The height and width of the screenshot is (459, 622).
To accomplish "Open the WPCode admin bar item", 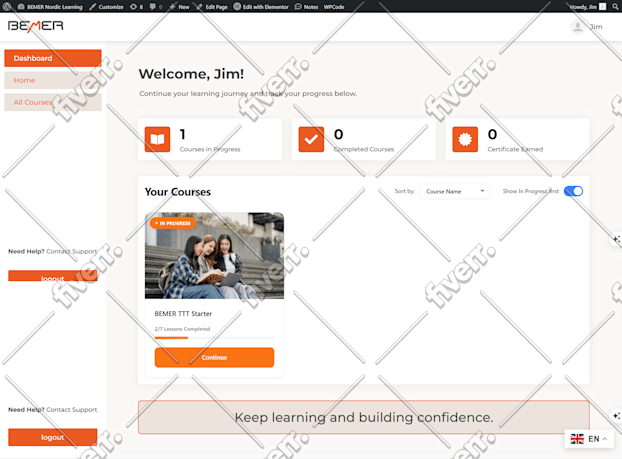I will [334, 7].
